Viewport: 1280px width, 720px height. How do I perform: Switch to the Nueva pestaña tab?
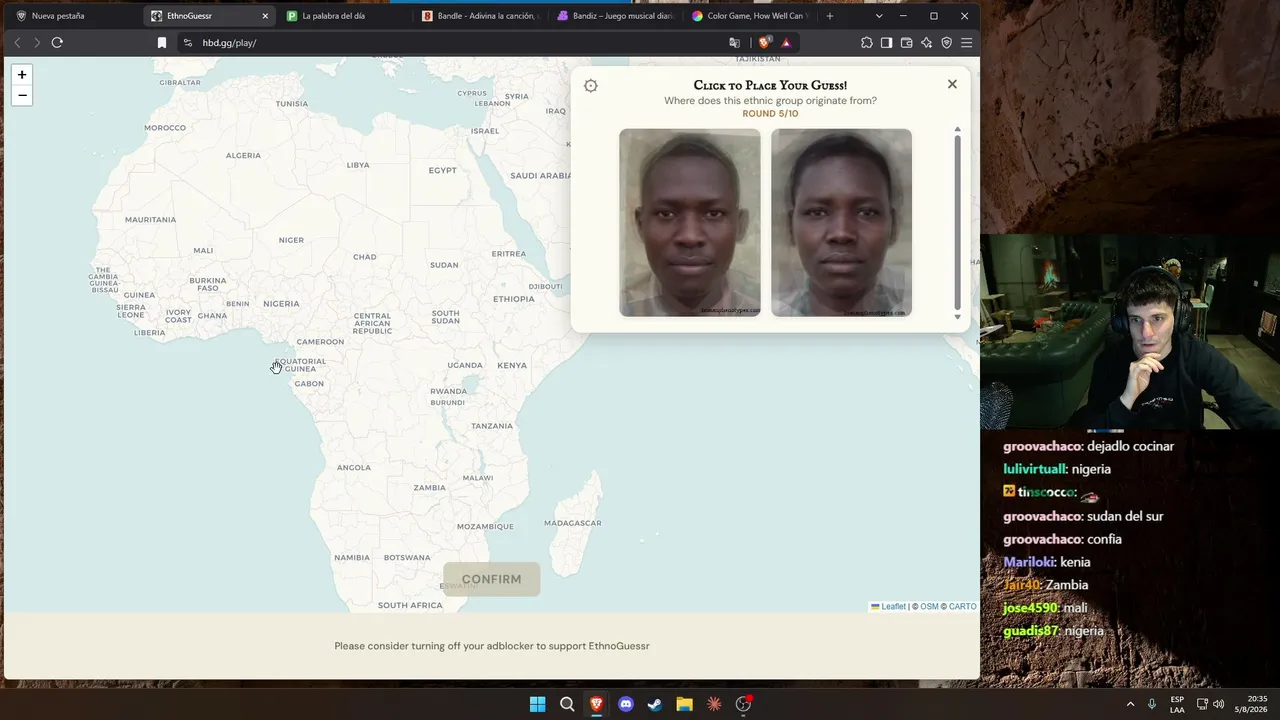(72, 16)
